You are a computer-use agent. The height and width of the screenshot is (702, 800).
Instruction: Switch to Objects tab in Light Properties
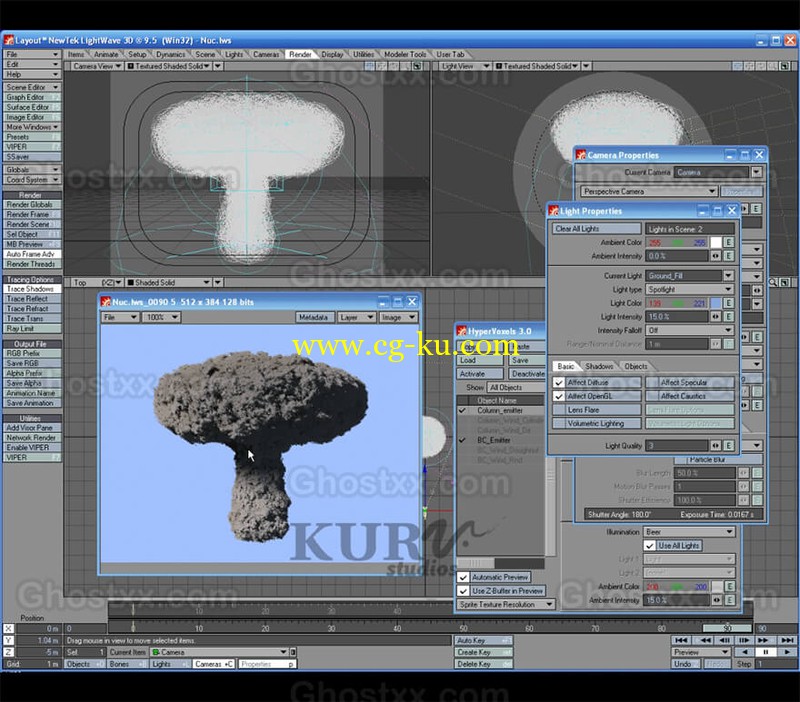(x=635, y=366)
